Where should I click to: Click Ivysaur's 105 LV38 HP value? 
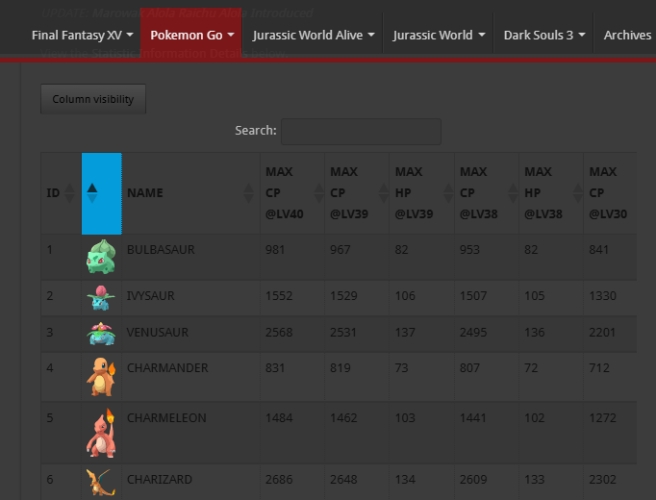tap(535, 296)
